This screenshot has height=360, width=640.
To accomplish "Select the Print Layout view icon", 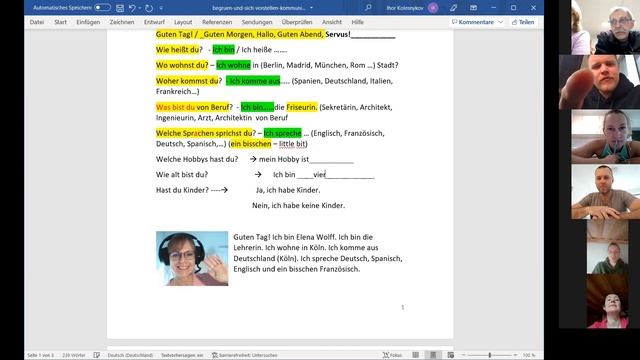I will (433, 355).
